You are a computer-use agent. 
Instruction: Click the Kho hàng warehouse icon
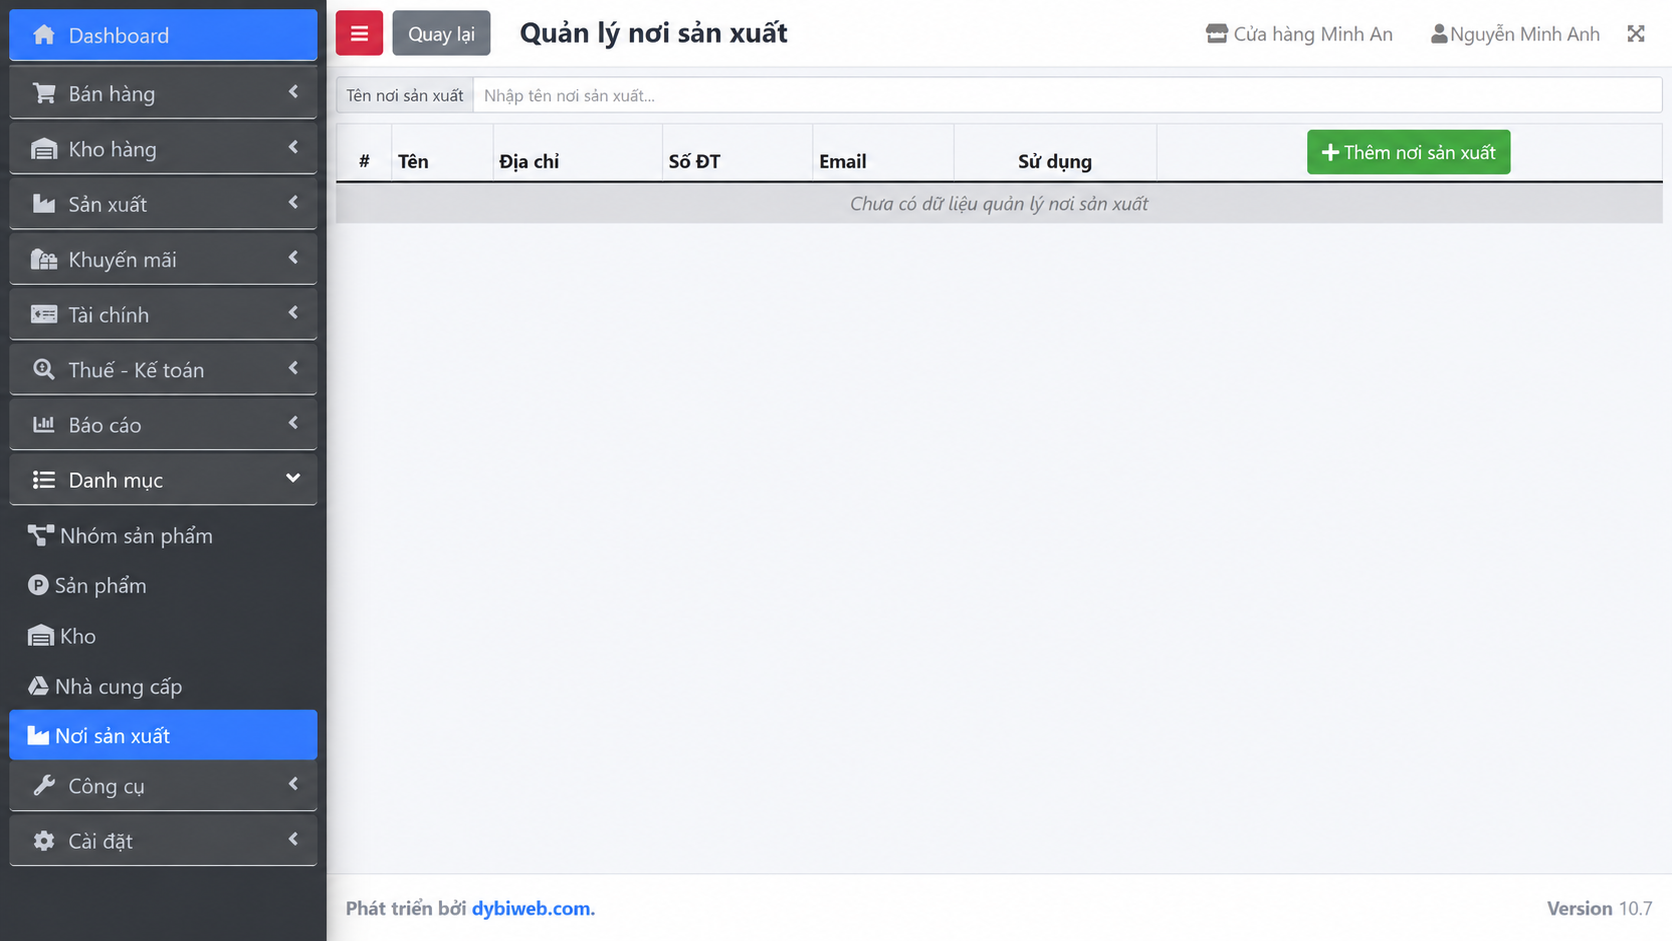44,149
